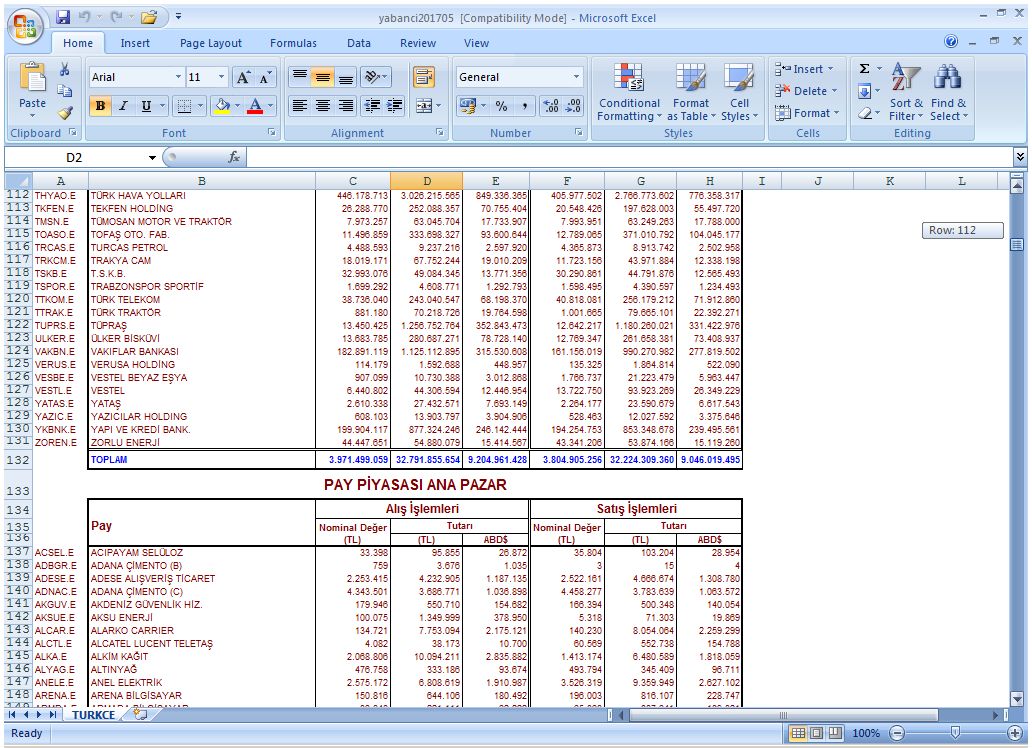Expand the formula bar

tap(1019, 157)
